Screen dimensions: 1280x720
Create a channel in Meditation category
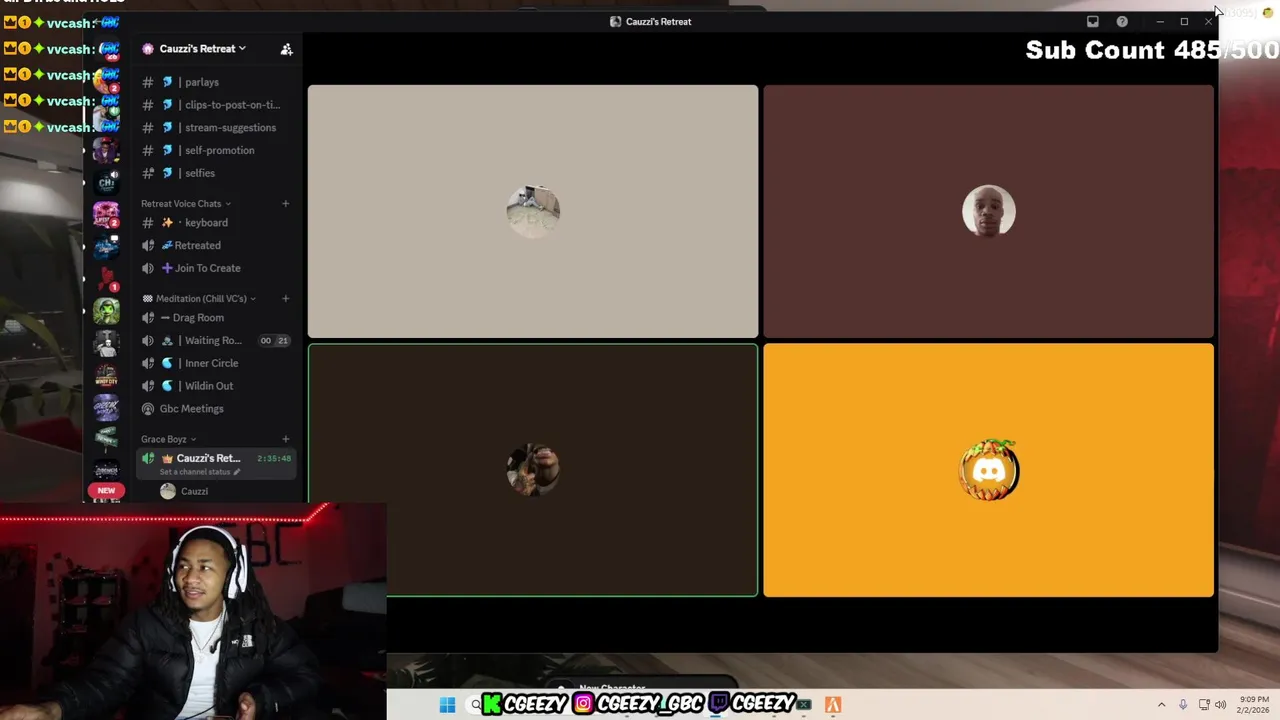pos(285,299)
